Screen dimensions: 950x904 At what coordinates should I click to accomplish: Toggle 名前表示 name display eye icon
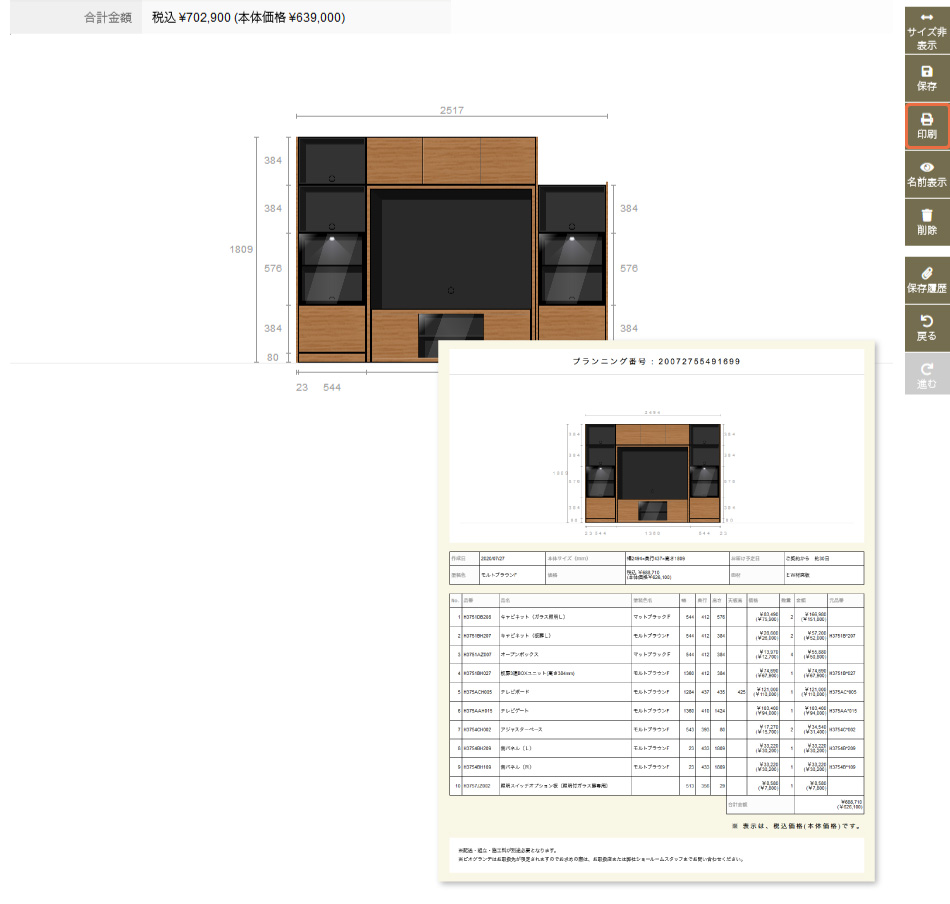tap(927, 174)
